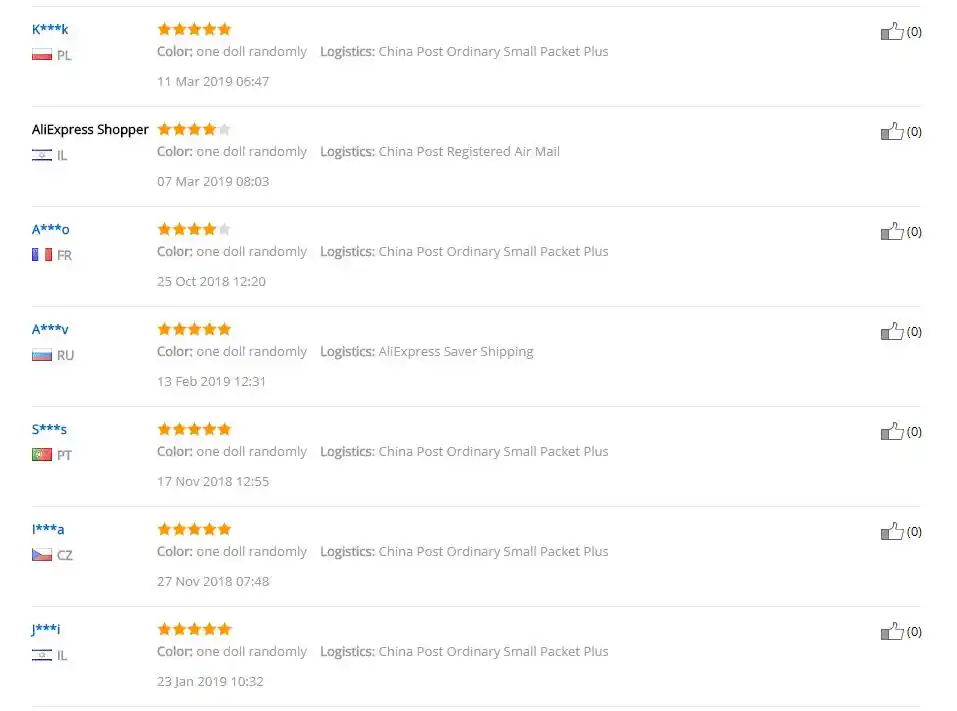Click the French flag next to FR
The width and height of the screenshot is (957, 711).
42,255
